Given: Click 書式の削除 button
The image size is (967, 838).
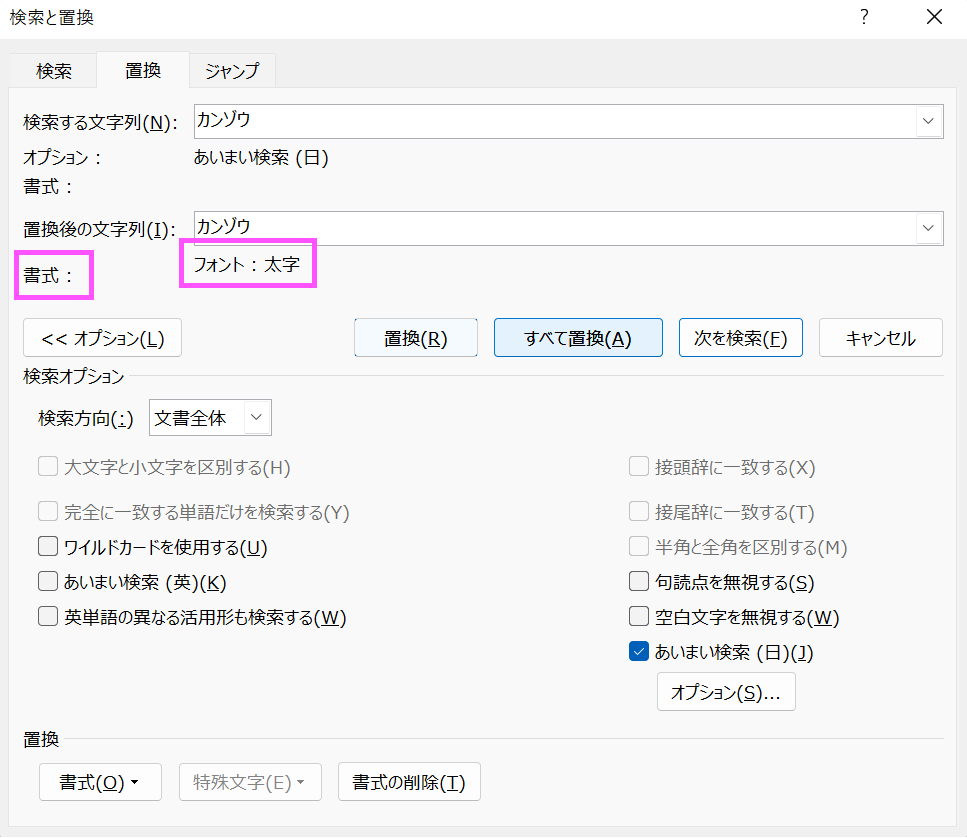Looking at the screenshot, I should click(x=409, y=782).
